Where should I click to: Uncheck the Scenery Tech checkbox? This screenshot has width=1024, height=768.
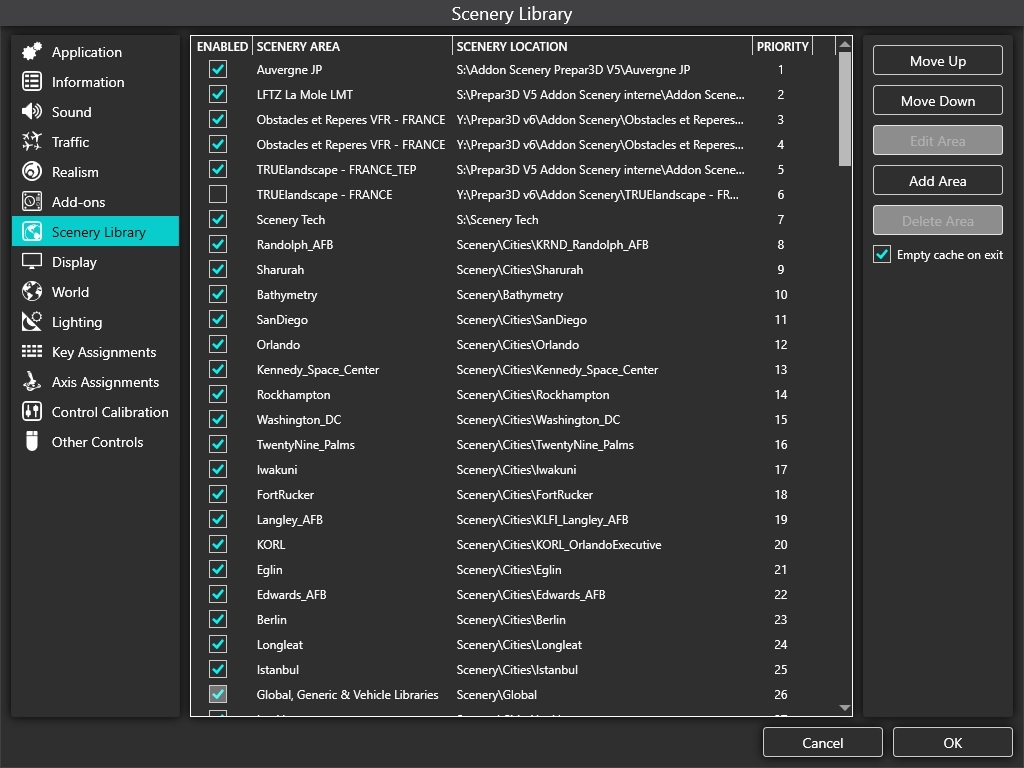(x=218, y=219)
